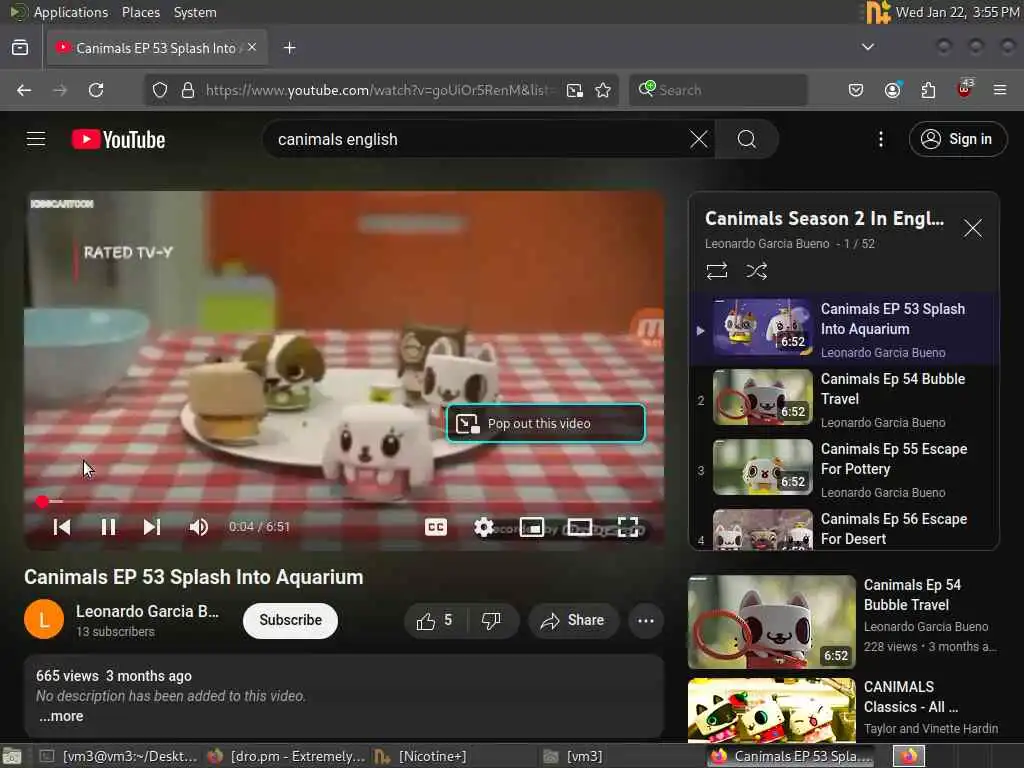Open uBlock extension icon with badge
The width and height of the screenshot is (1024, 768).
tap(965, 89)
